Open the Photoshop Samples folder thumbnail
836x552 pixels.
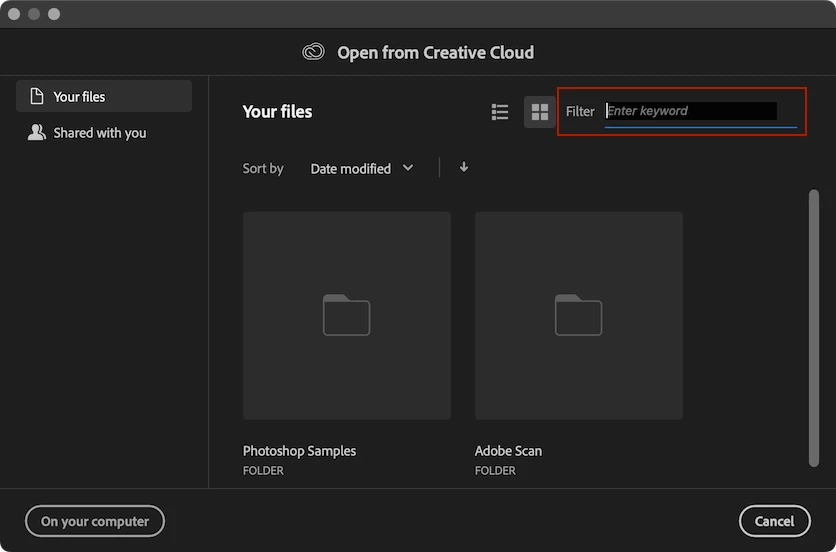347,315
